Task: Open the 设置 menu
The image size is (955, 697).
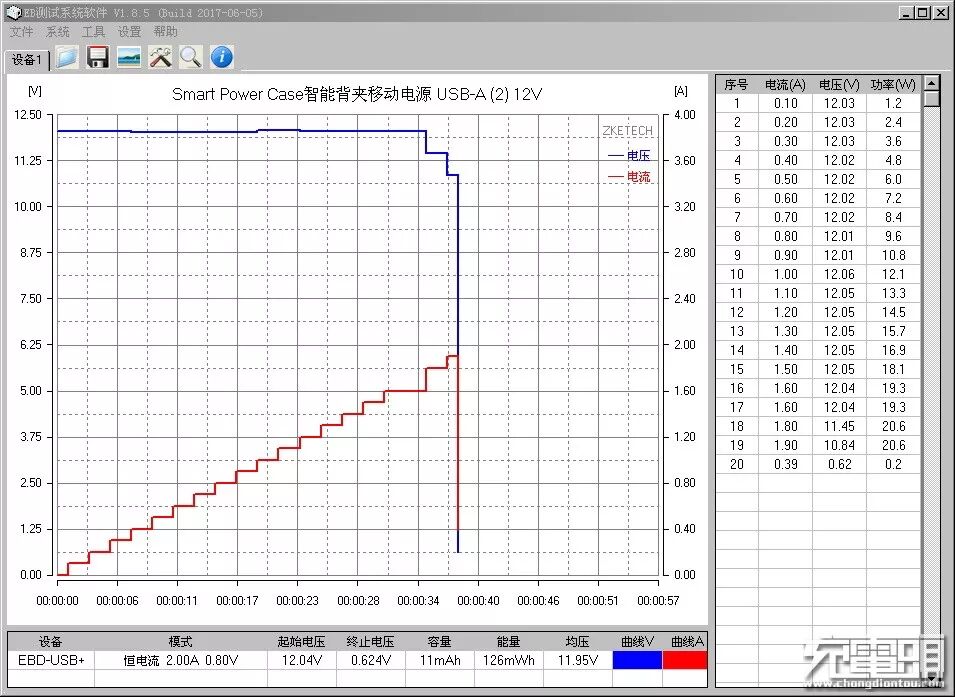Action: coord(129,32)
